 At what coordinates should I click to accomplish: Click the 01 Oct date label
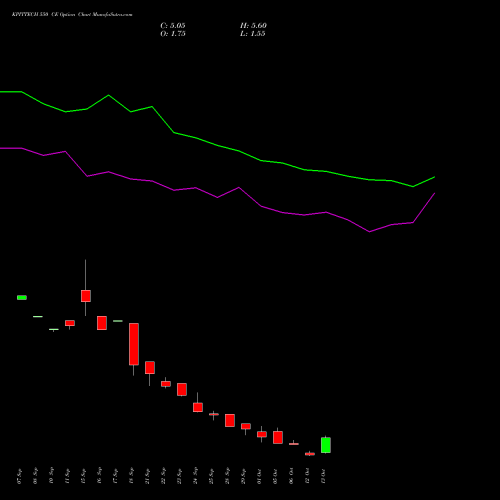[x=259, y=476]
